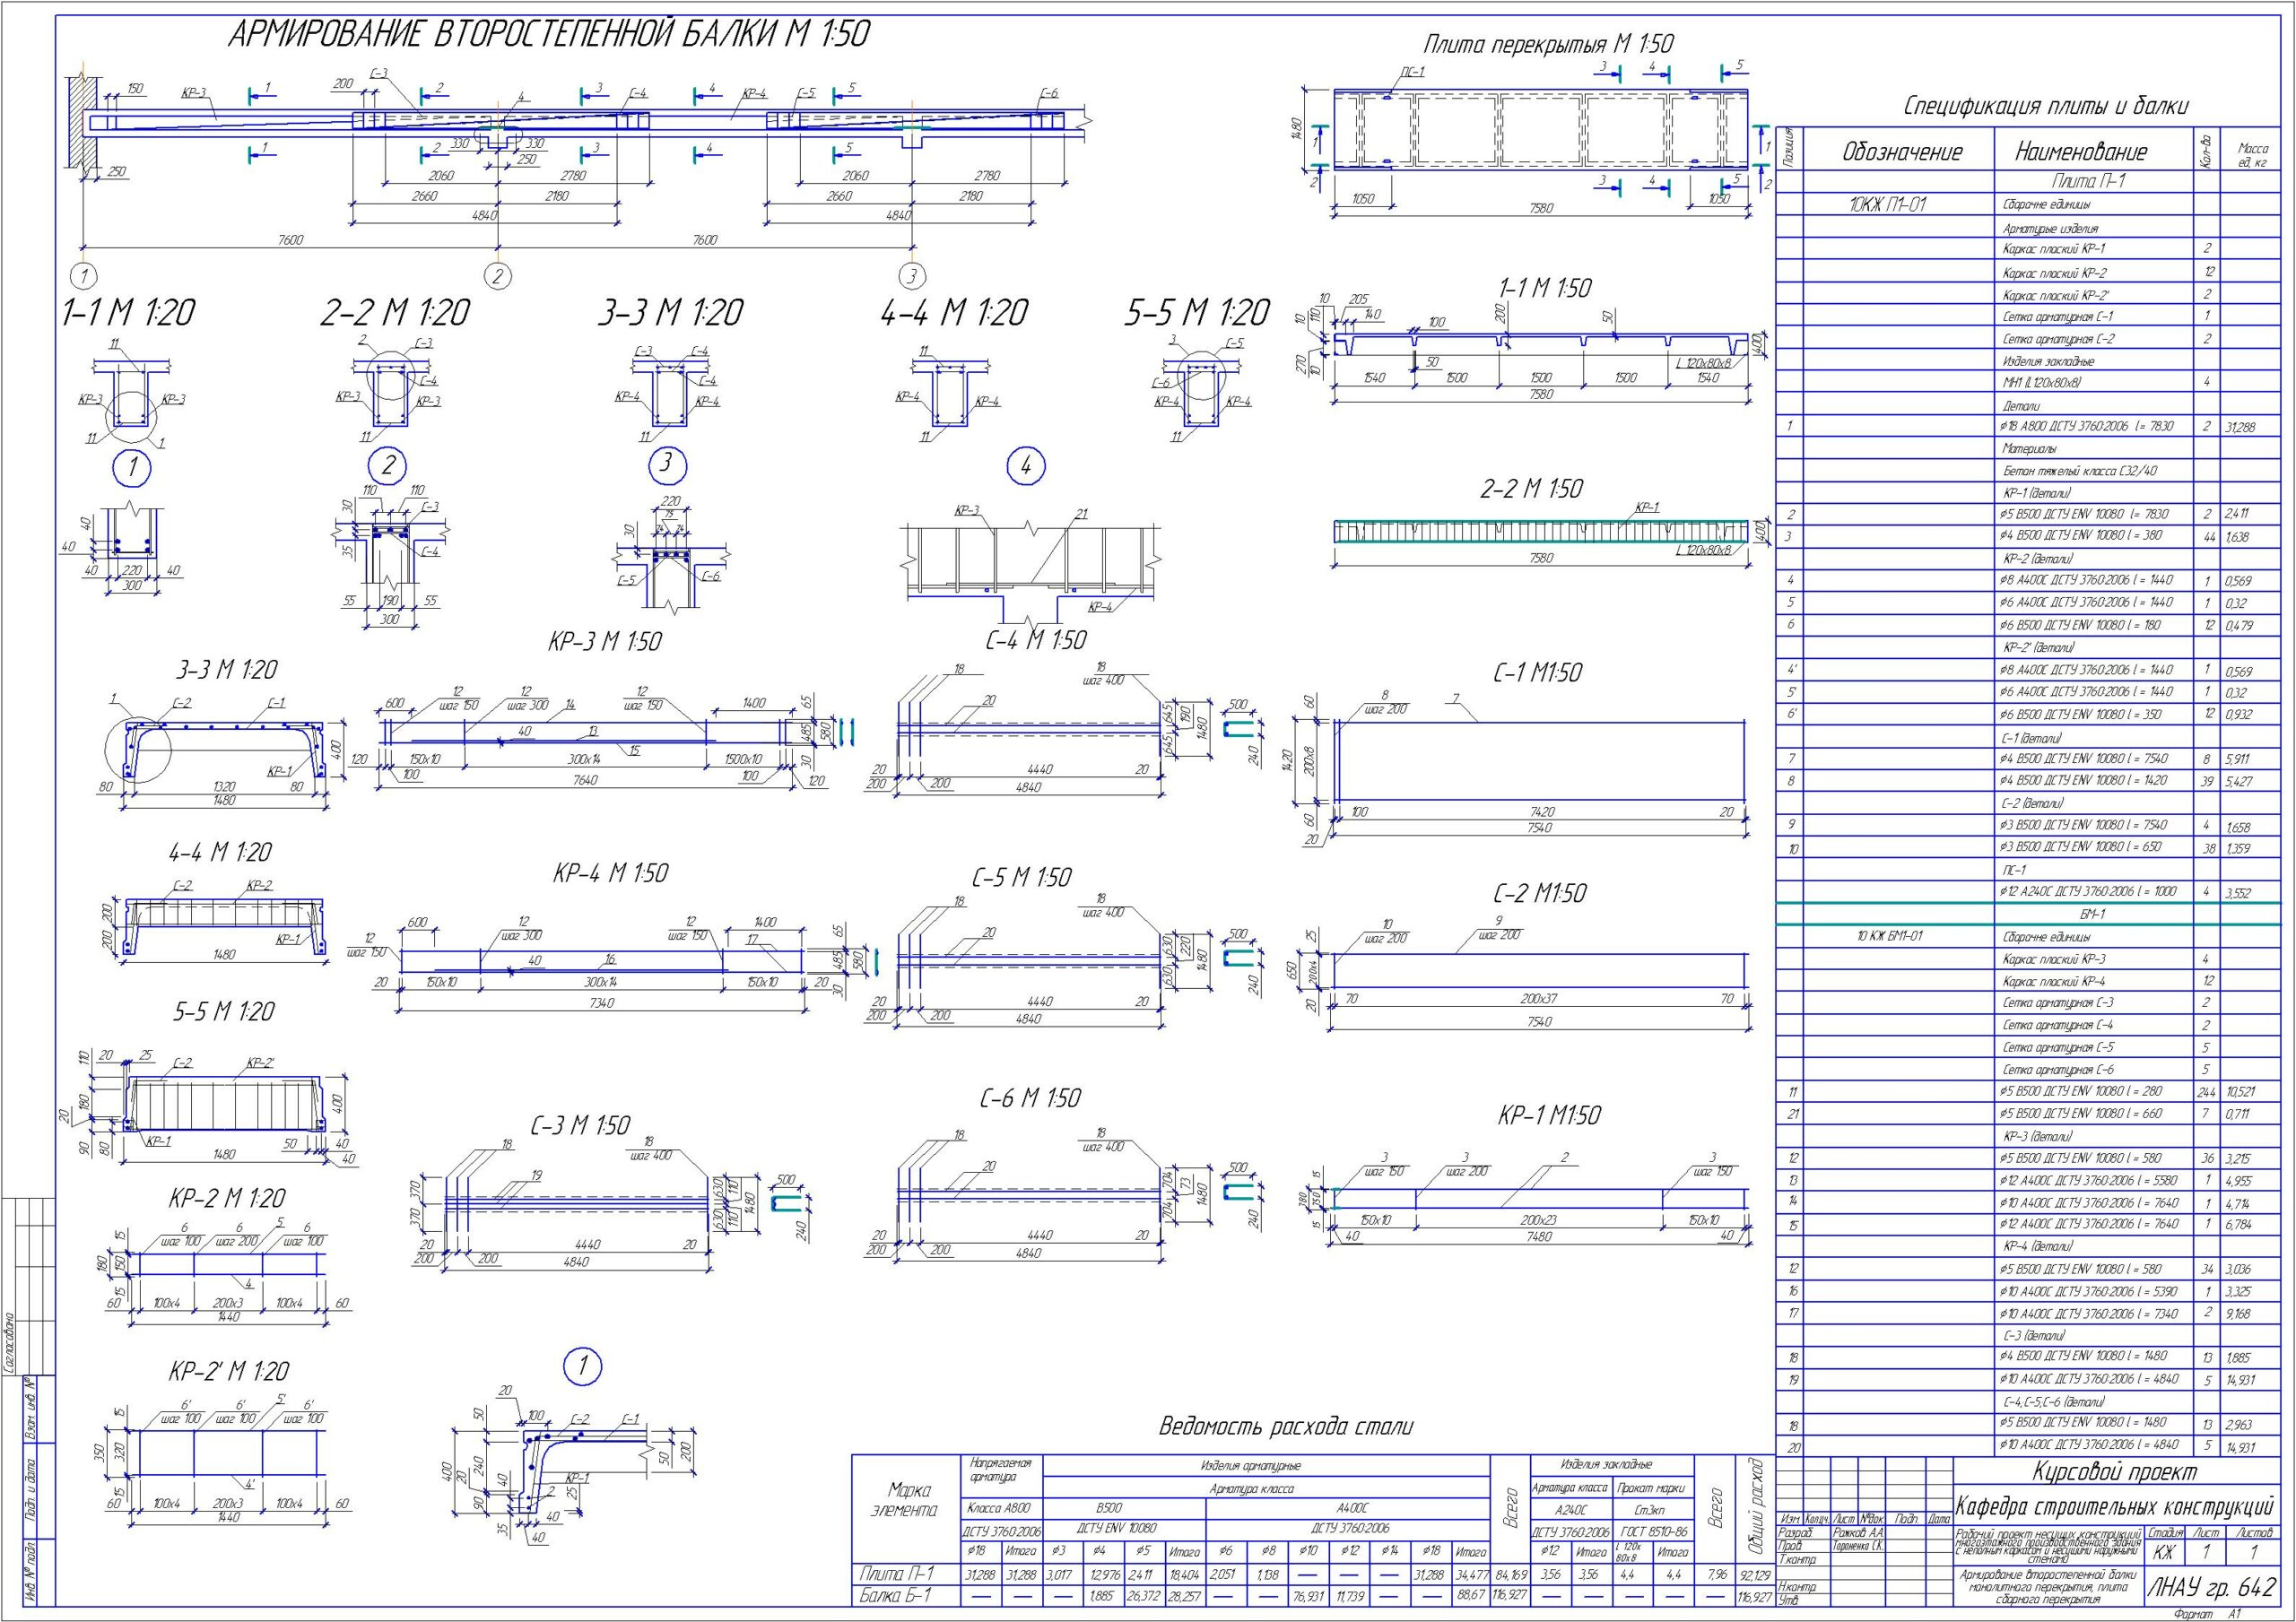Click the mesh title 'С-2 М1:50'
2296x1622 pixels.
(1540, 893)
